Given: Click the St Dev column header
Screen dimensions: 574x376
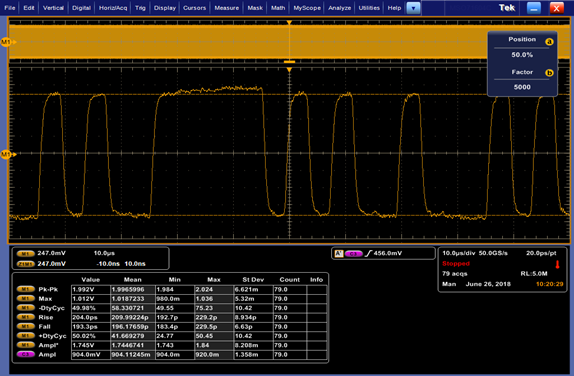Looking at the screenshot, I should [x=253, y=280].
